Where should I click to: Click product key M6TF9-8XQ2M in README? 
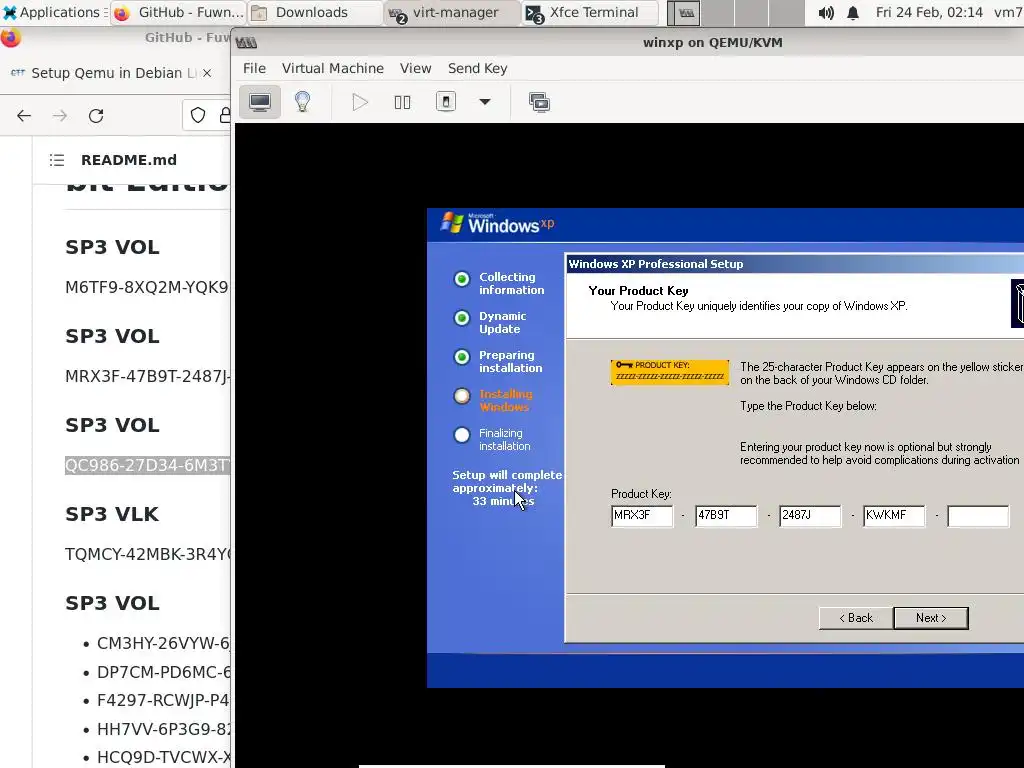click(147, 287)
